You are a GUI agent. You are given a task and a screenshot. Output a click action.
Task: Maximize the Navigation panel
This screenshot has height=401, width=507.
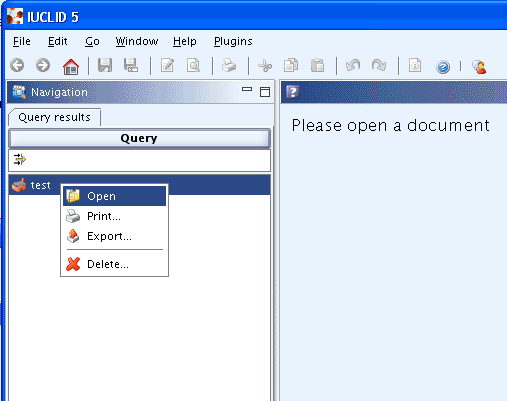[265, 92]
